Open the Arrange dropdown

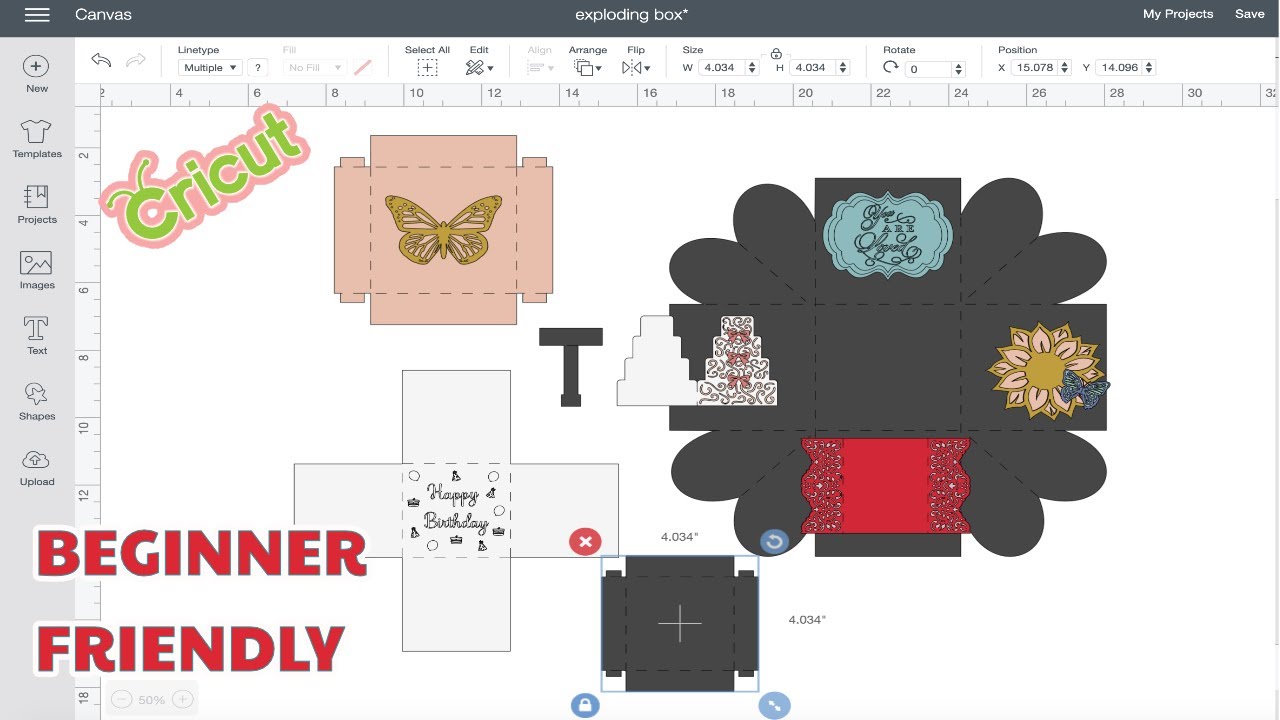(x=588, y=68)
